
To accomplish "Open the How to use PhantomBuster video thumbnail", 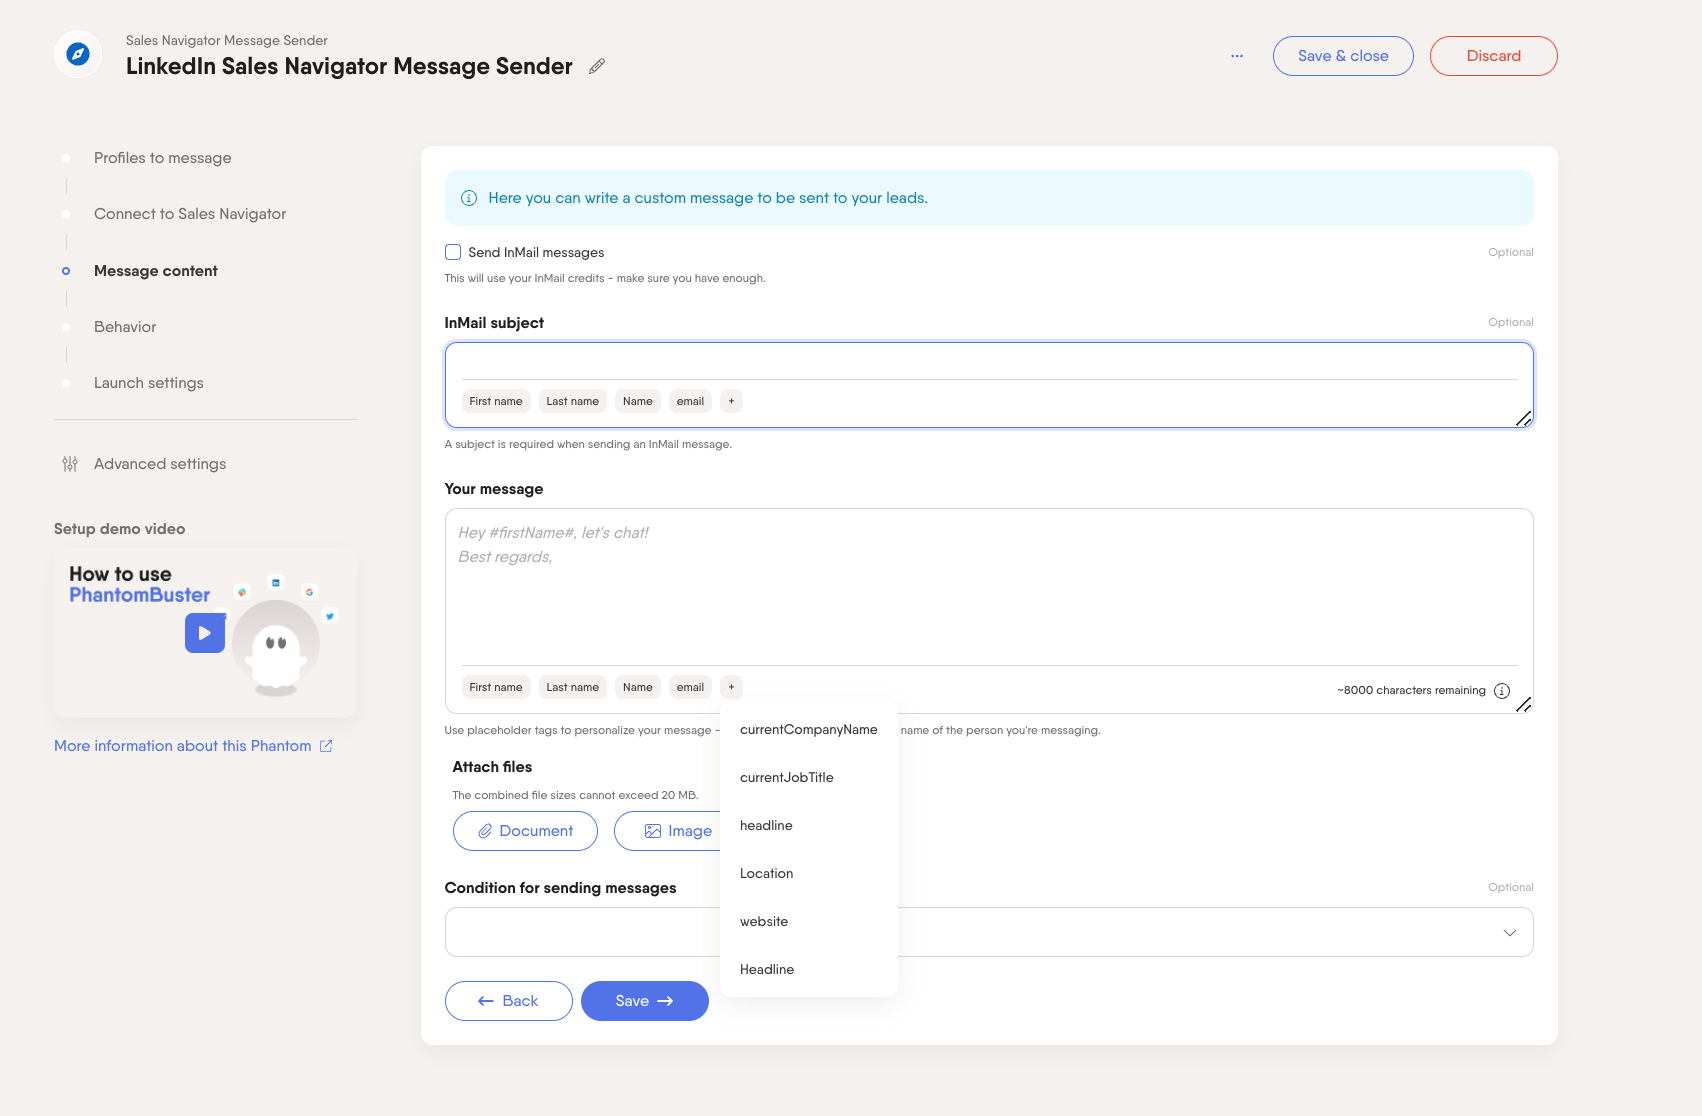I will click(205, 633).
